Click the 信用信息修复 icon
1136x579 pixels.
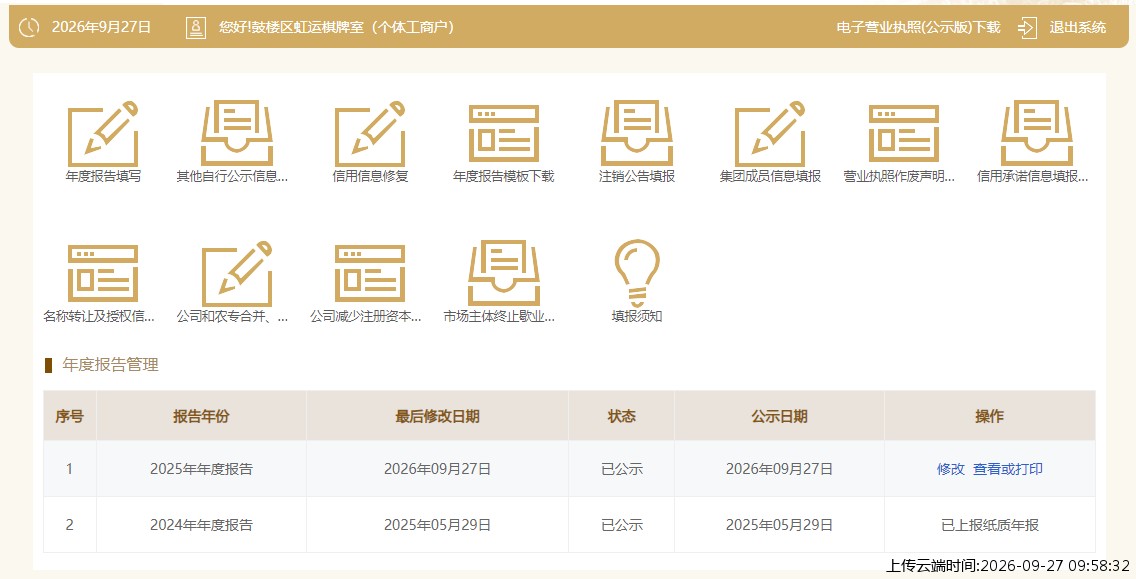coord(370,133)
